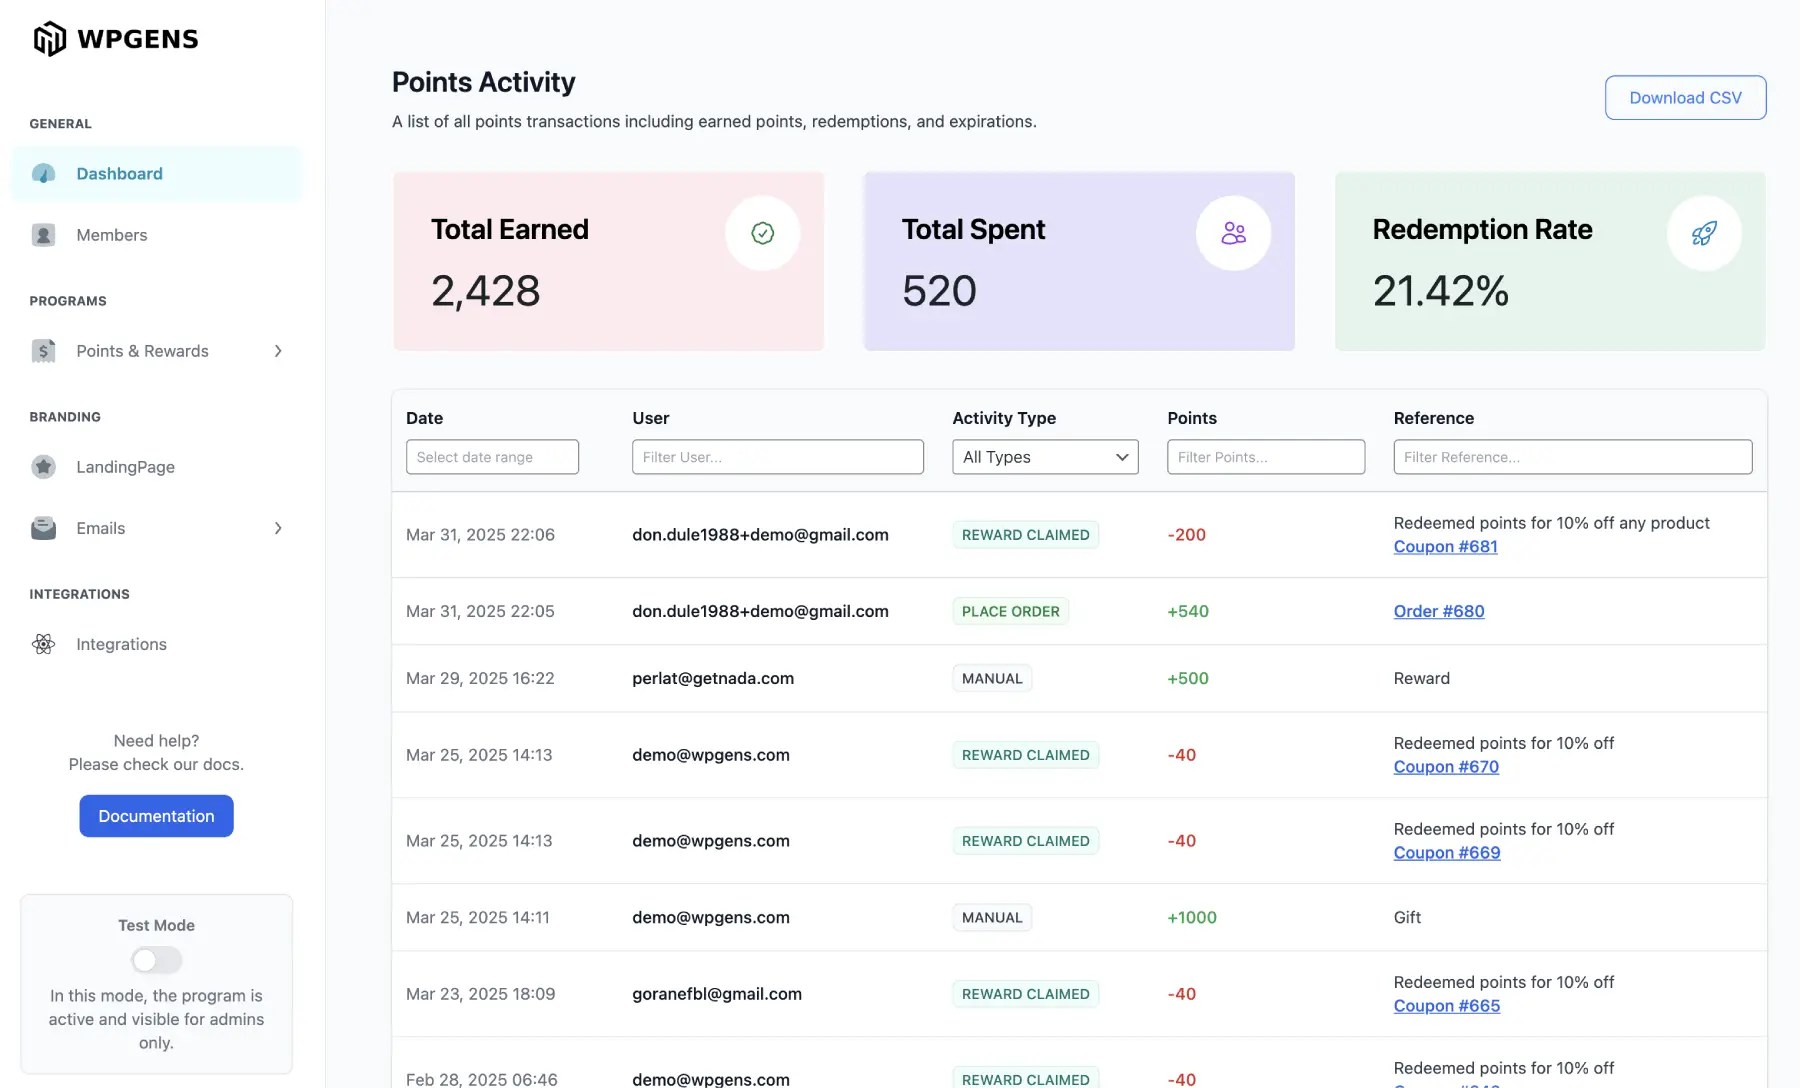The image size is (1800, 1088).
Task: Expand the Emails section
Action: (x=278, y=528)
